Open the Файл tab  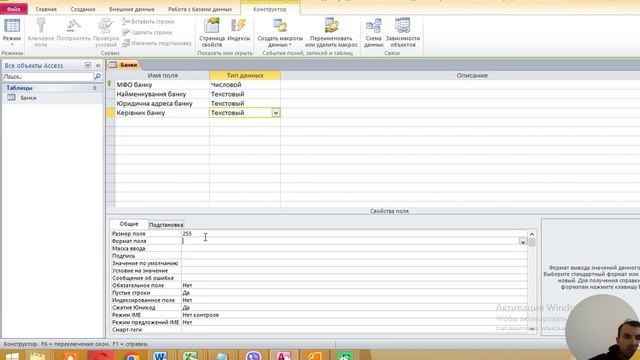(x=13, y=9)
